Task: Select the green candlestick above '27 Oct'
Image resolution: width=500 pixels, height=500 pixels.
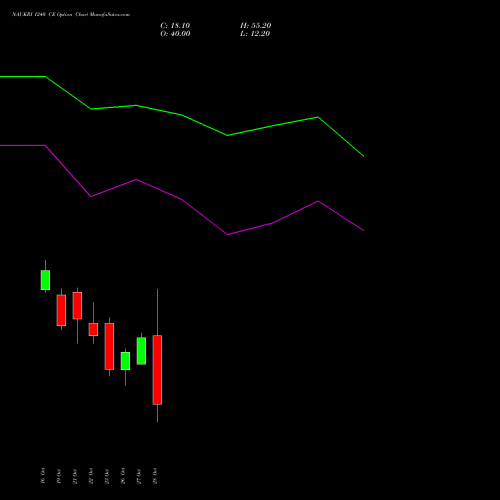Action: [x=141, y=351]
